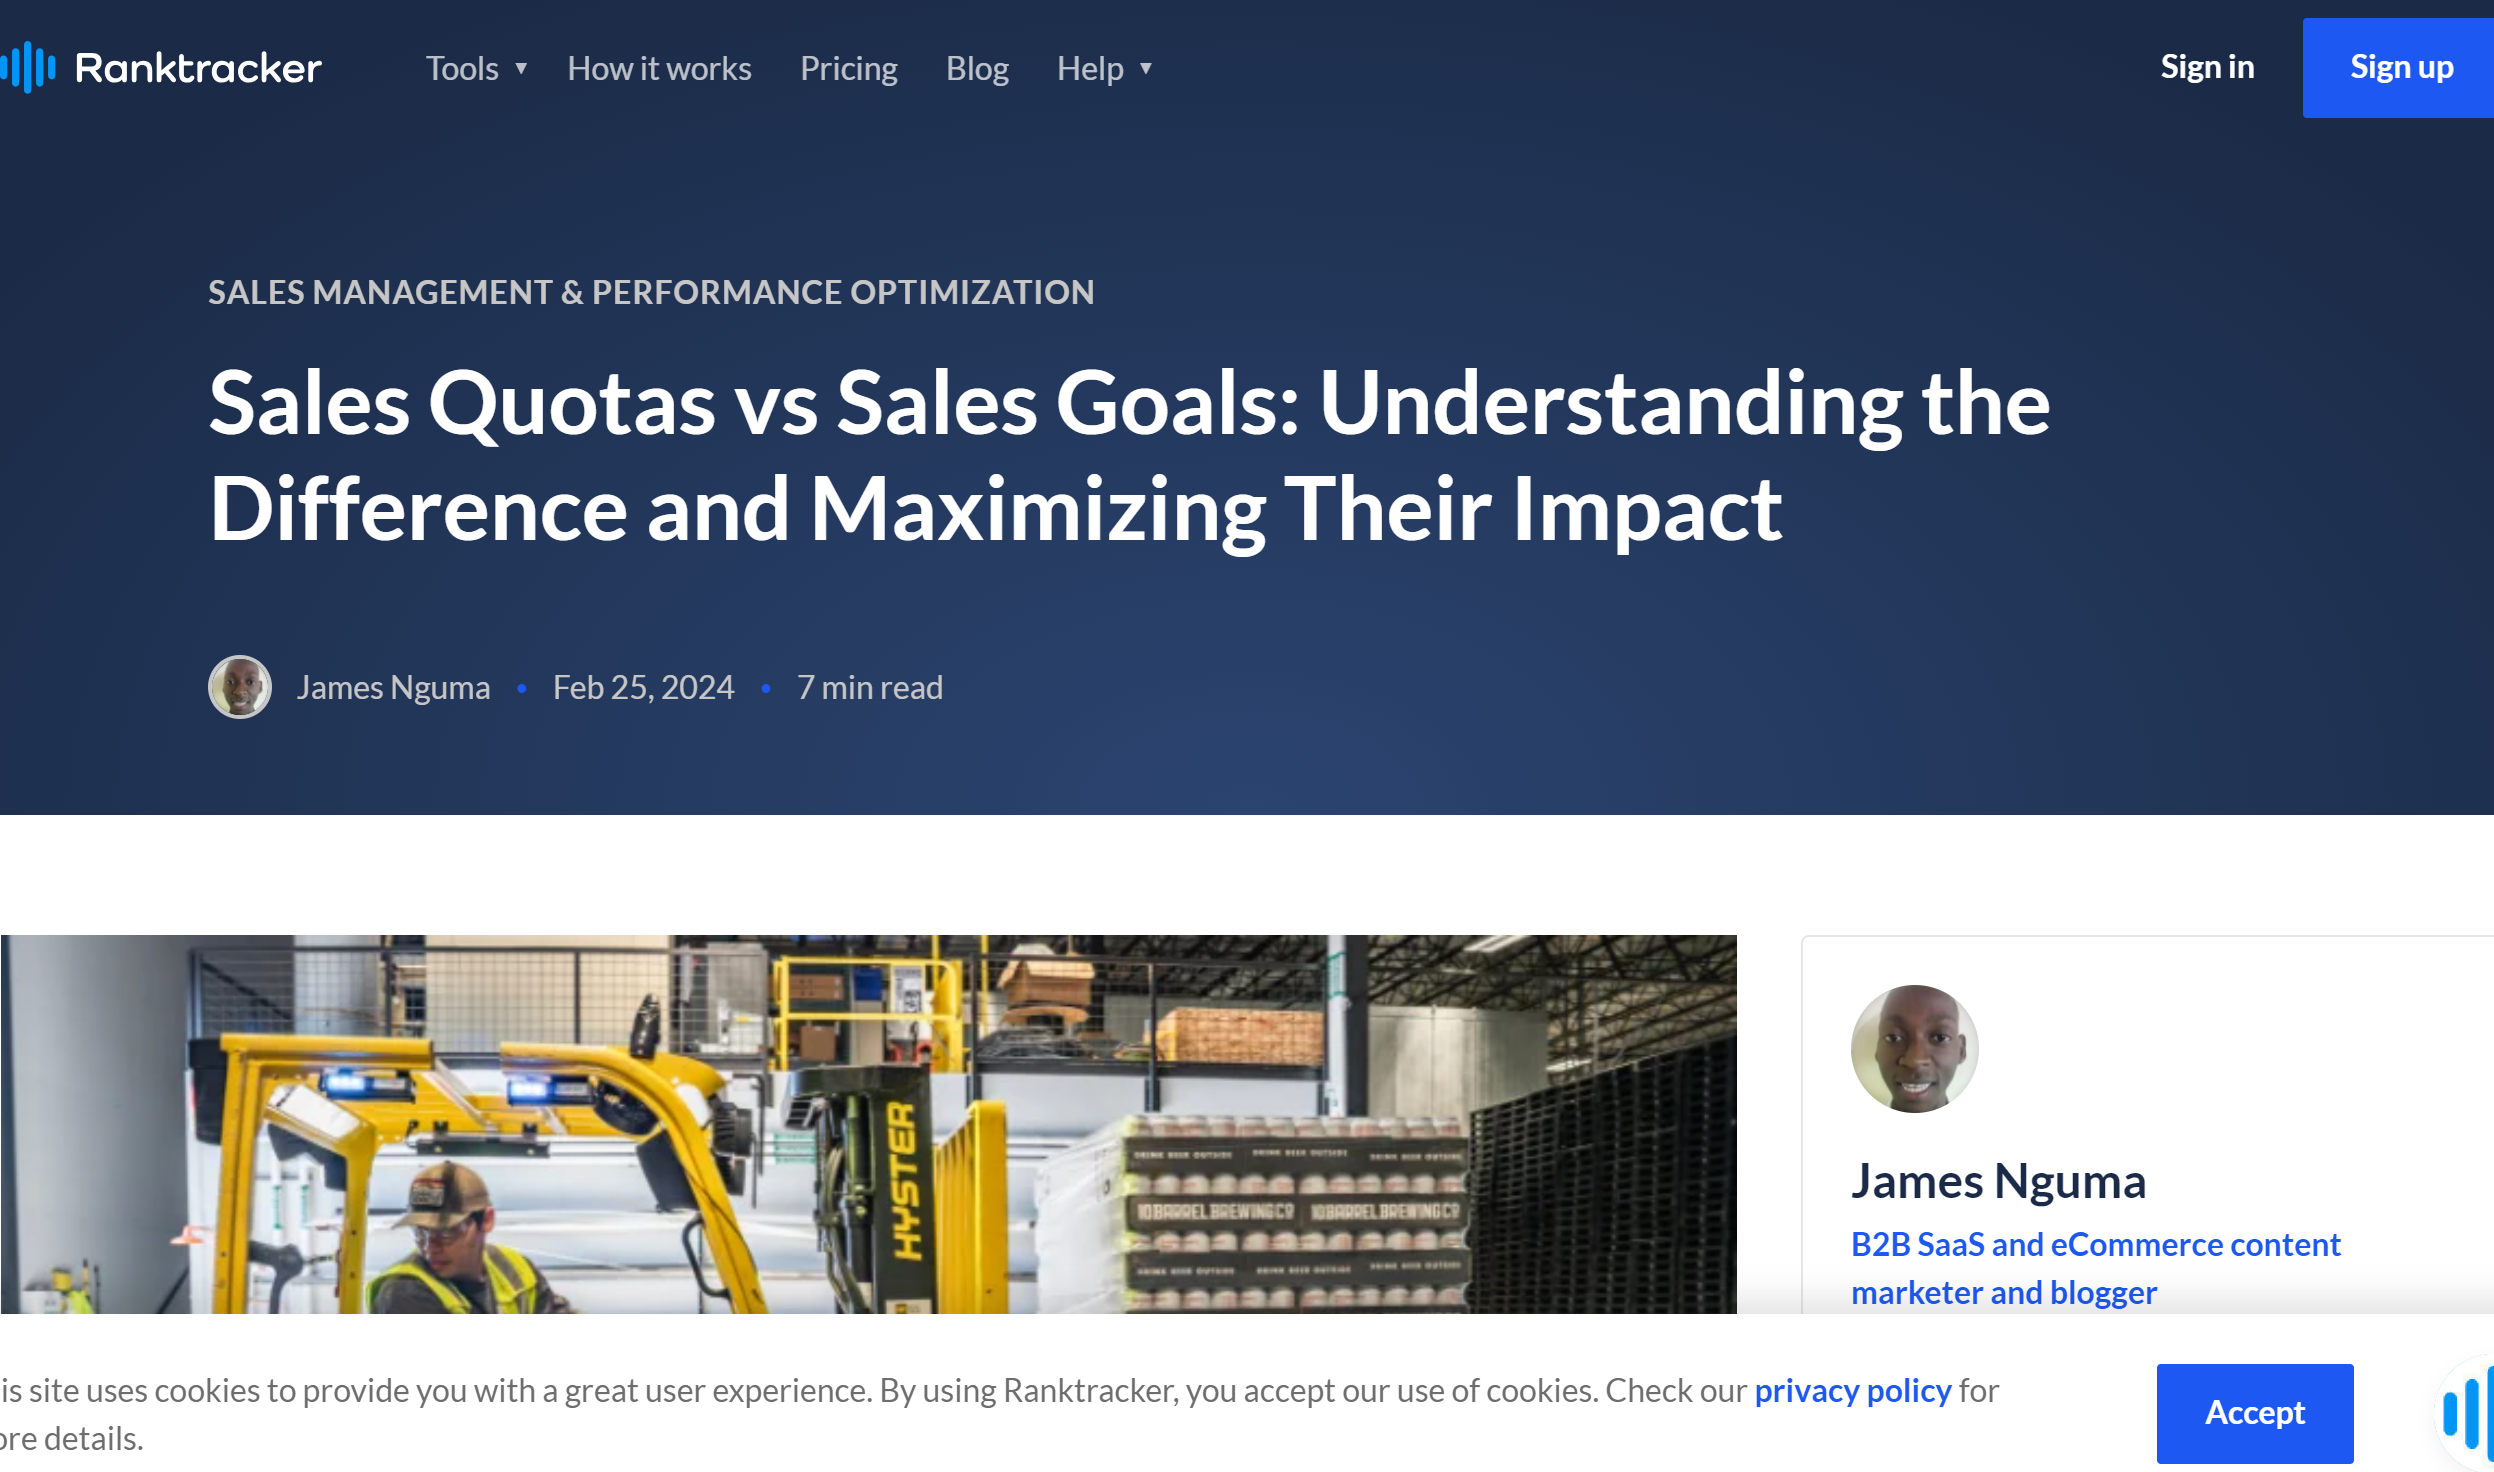Click the article title heading
The image size is (2494, 1472).
point(1129,455)
